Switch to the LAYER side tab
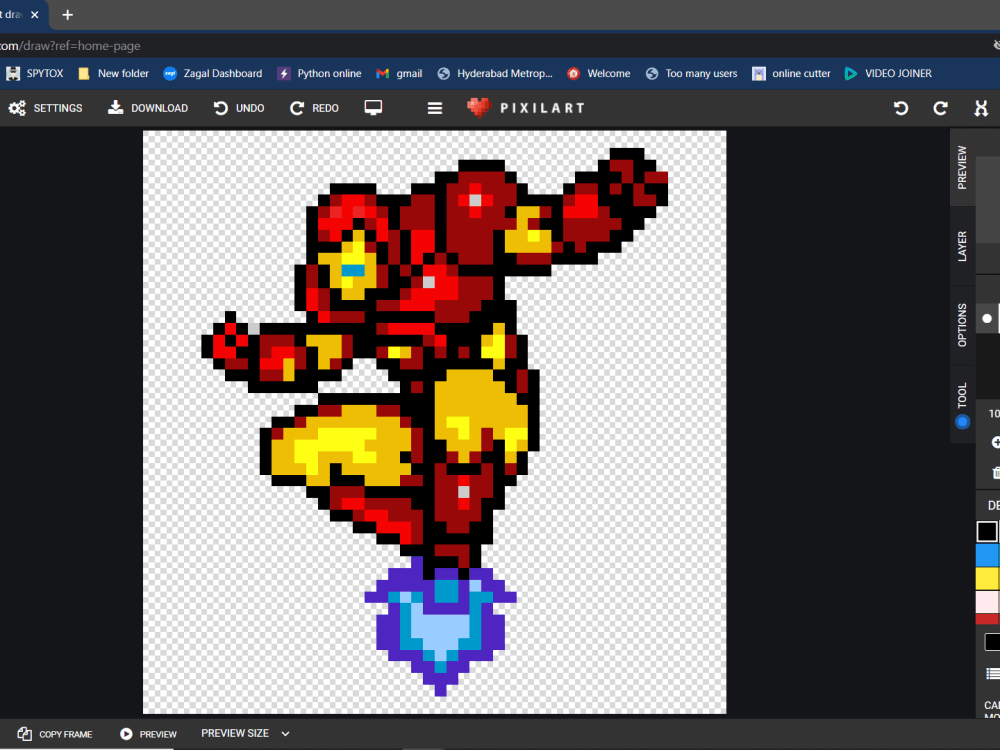This screenshot has height=750, width=1000. click(962, 246)
